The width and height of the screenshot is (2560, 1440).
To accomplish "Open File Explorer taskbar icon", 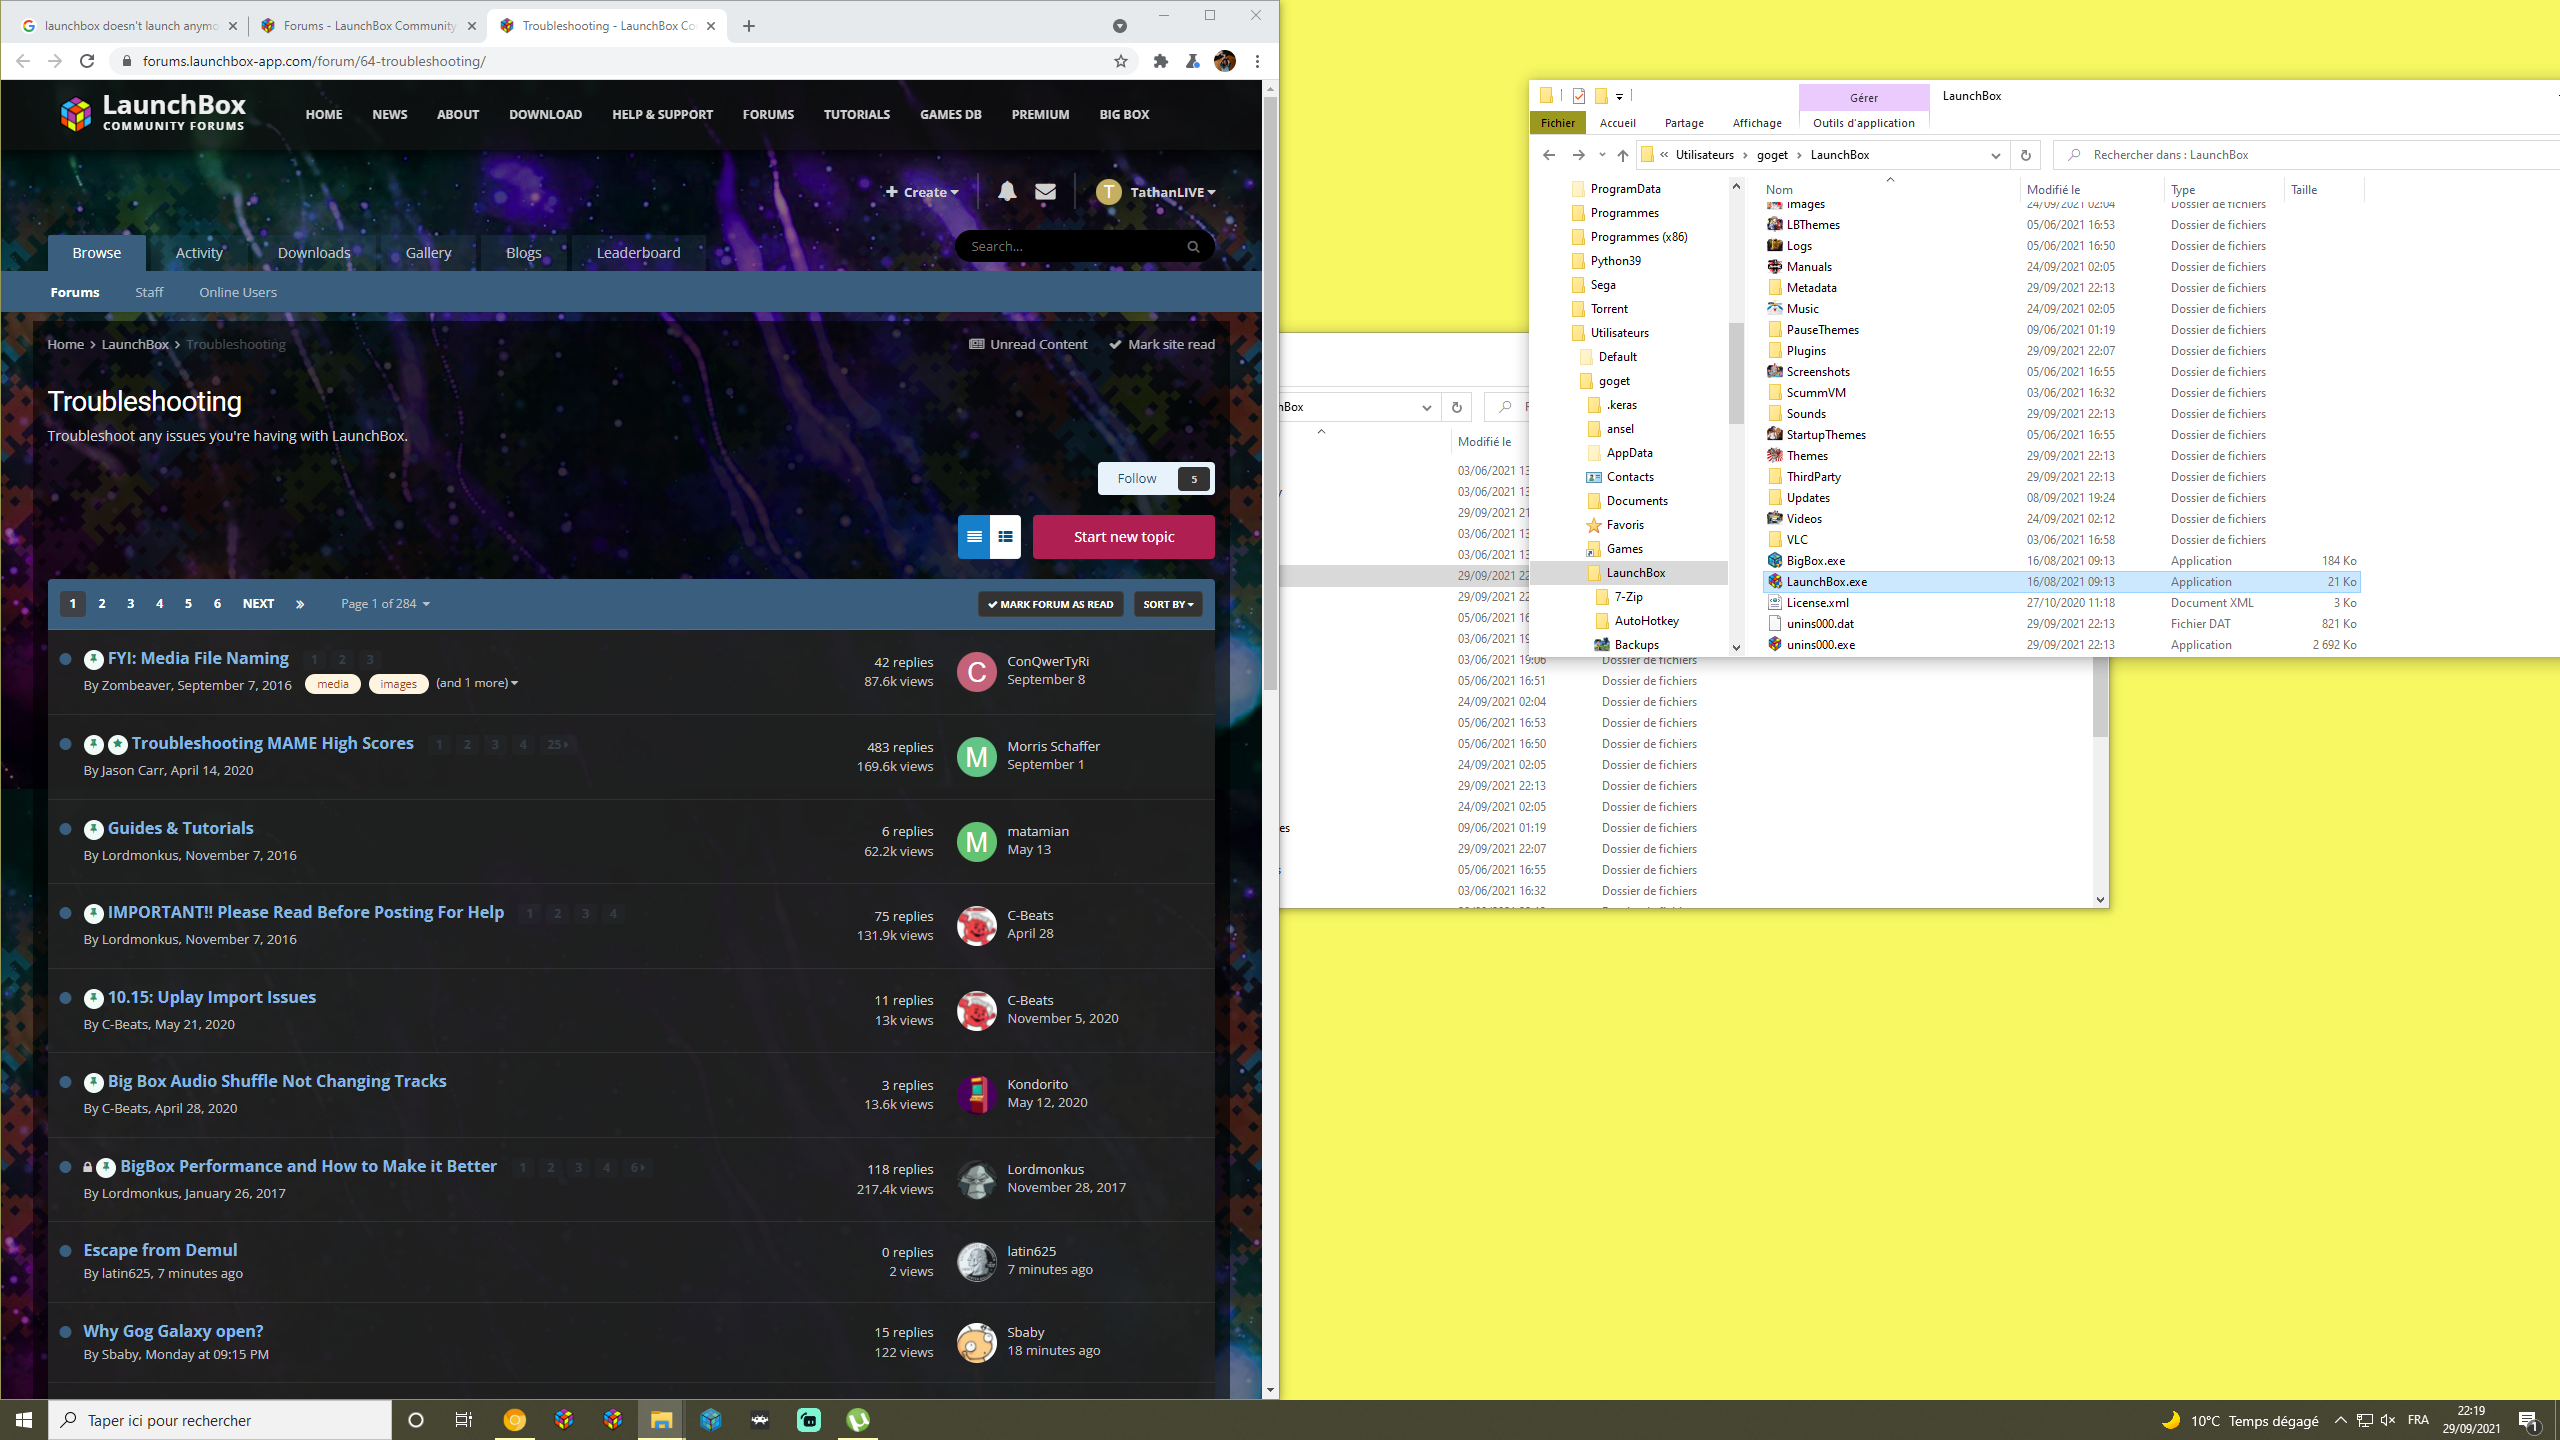I will coord(662,1420).
